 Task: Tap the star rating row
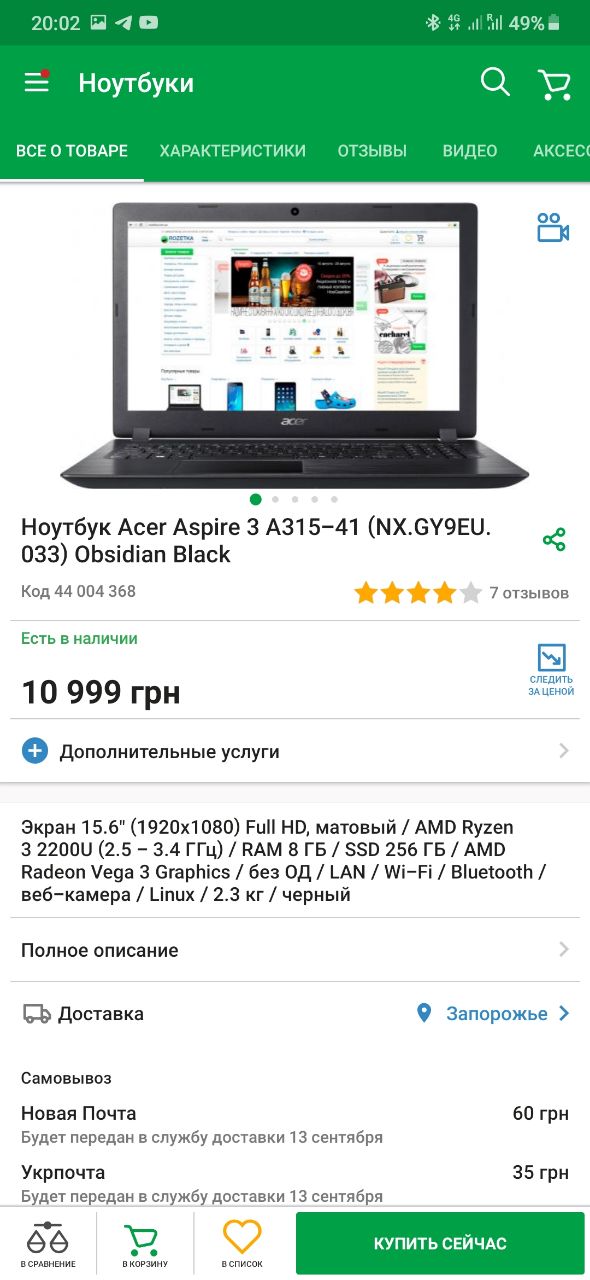tap(418, 594)
